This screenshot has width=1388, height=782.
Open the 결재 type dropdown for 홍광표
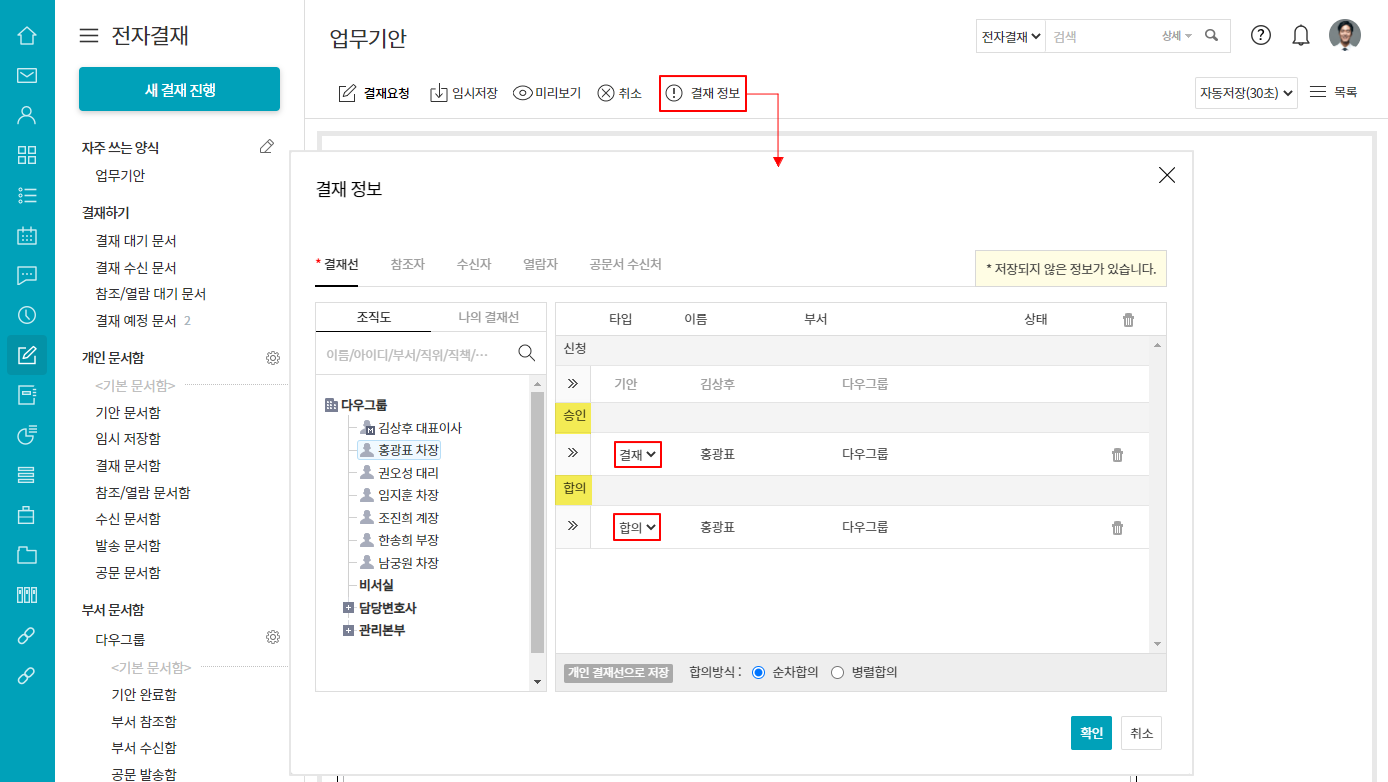[637, 455]
